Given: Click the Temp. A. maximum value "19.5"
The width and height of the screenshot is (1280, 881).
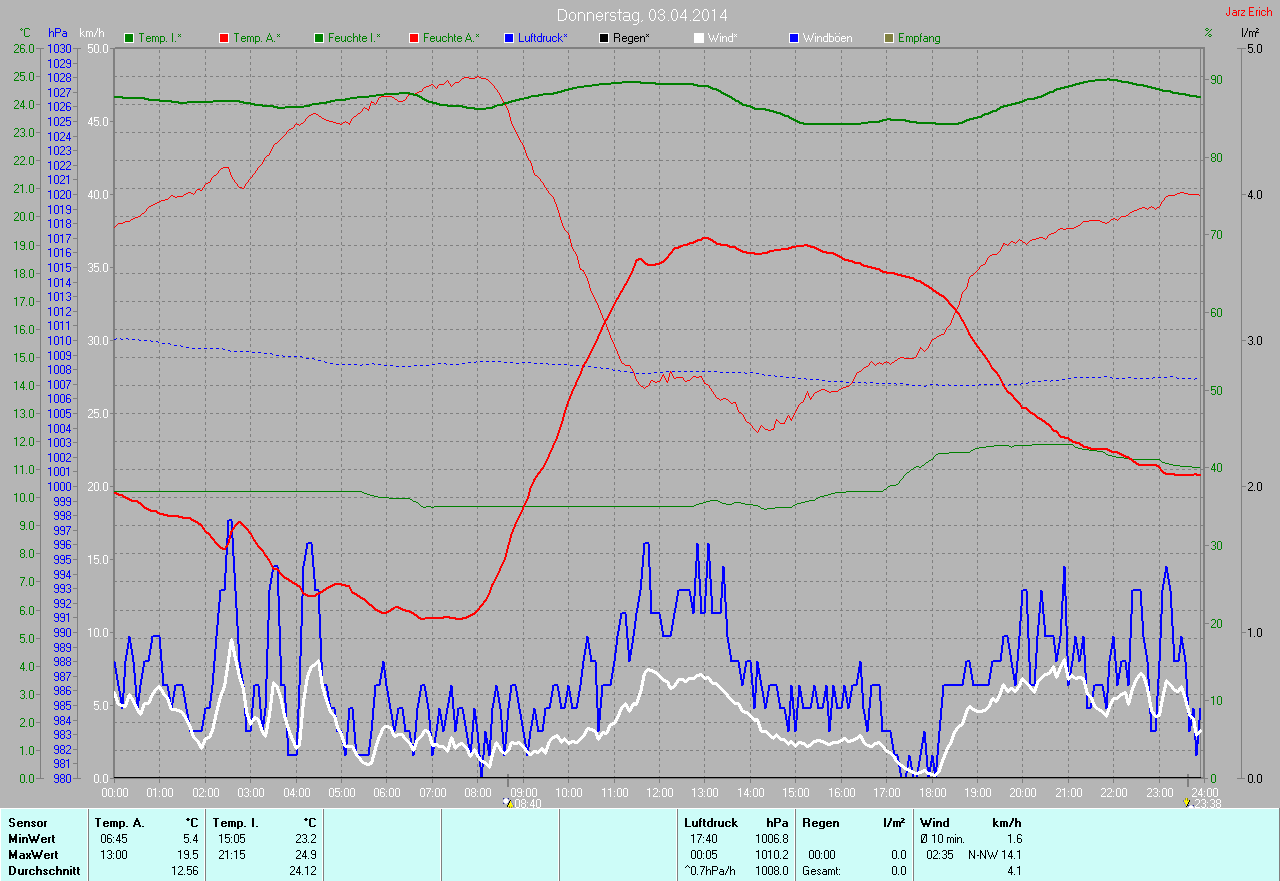Looking at the screenshot, I should click(x=187, y=855).
